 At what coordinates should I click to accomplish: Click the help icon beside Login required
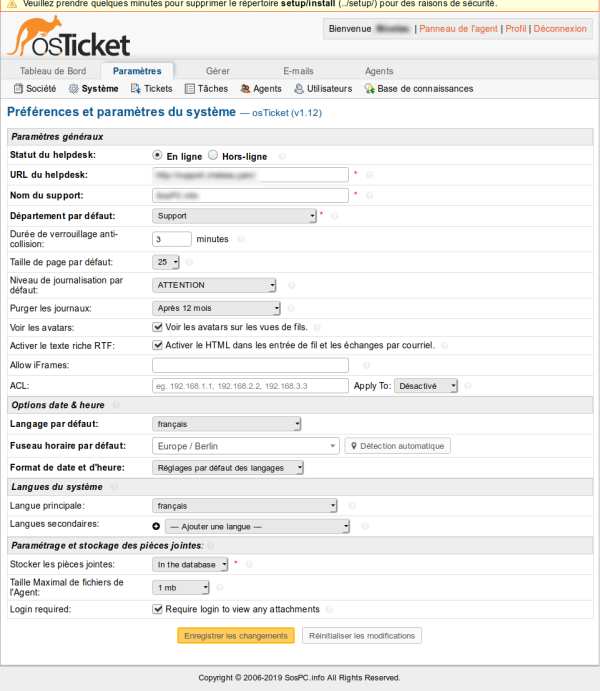pos(330,609)
